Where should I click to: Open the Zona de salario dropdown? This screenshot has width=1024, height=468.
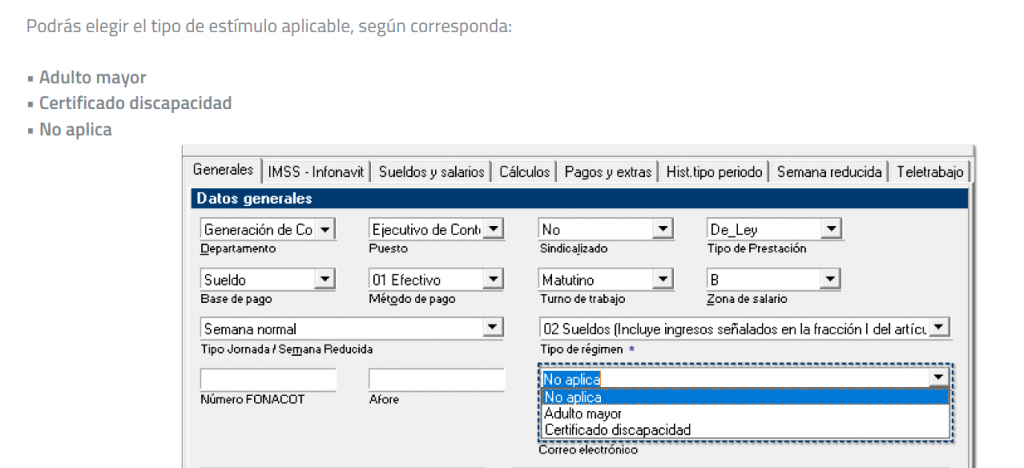(x=831, y=280)
